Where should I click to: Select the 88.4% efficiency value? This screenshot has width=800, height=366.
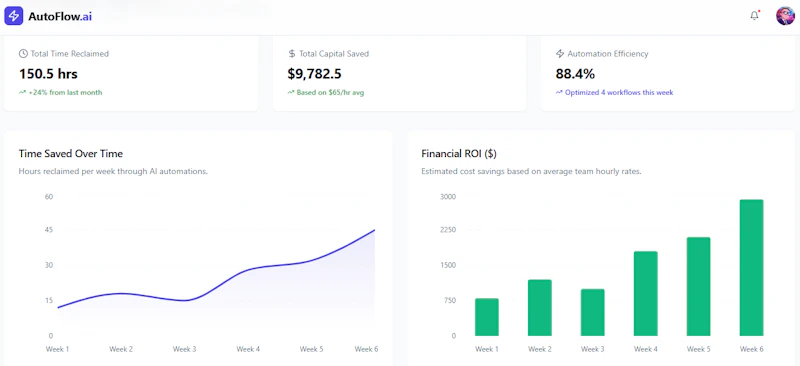pos(575,74)
